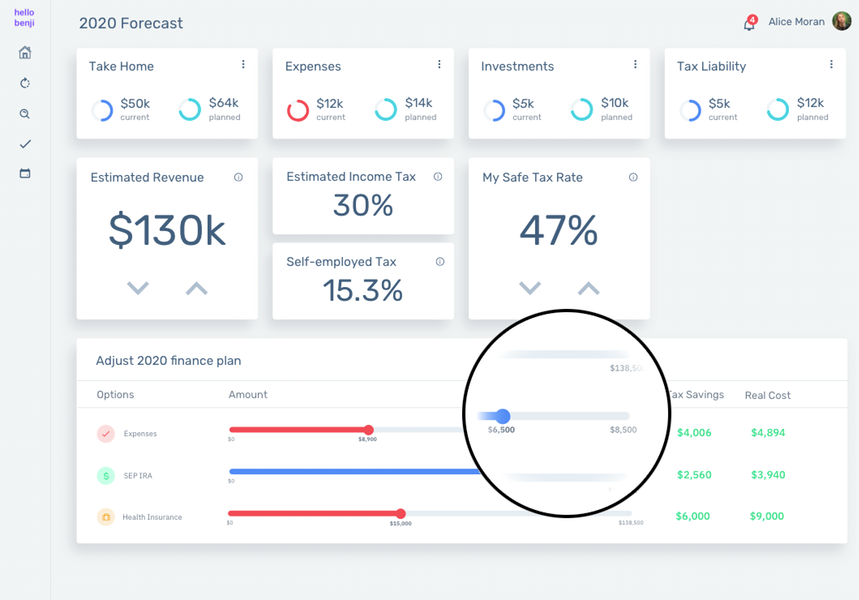Click the hello benji logo

coord(24,18)
